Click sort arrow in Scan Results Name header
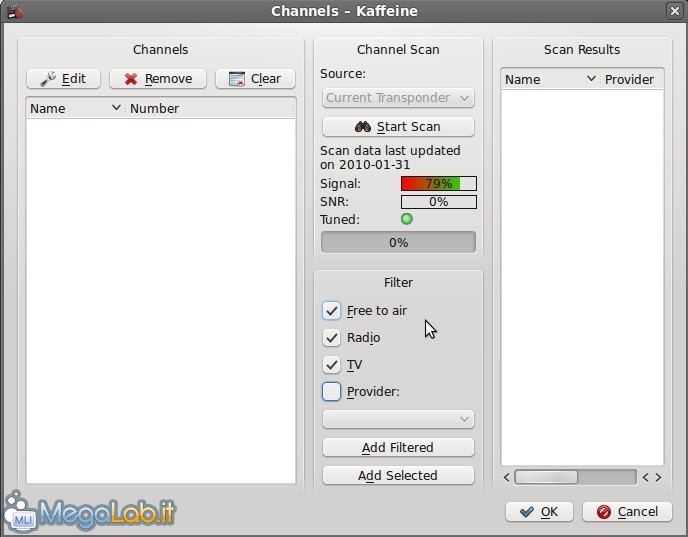Viewport: 688px width, 537px height. [591, 79]
